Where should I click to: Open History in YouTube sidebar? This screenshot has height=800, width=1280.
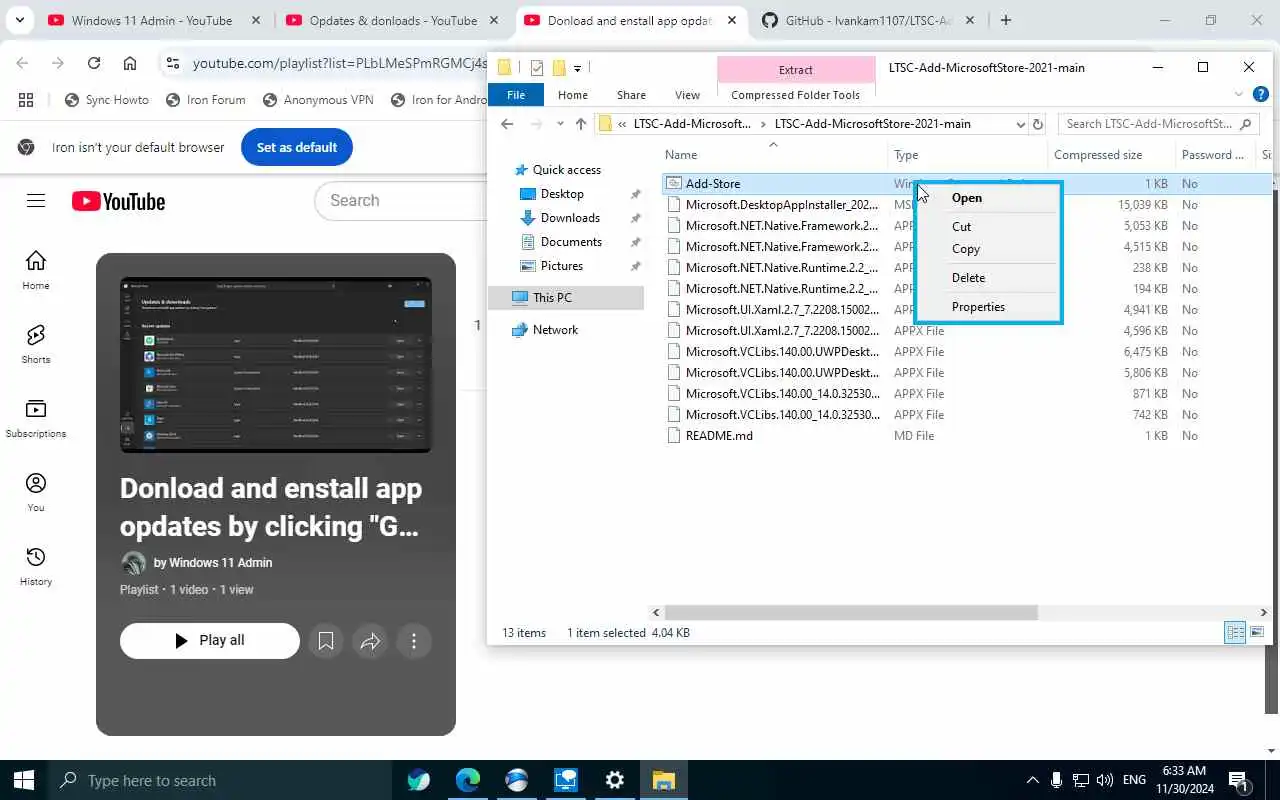click(x=36, y=566)
